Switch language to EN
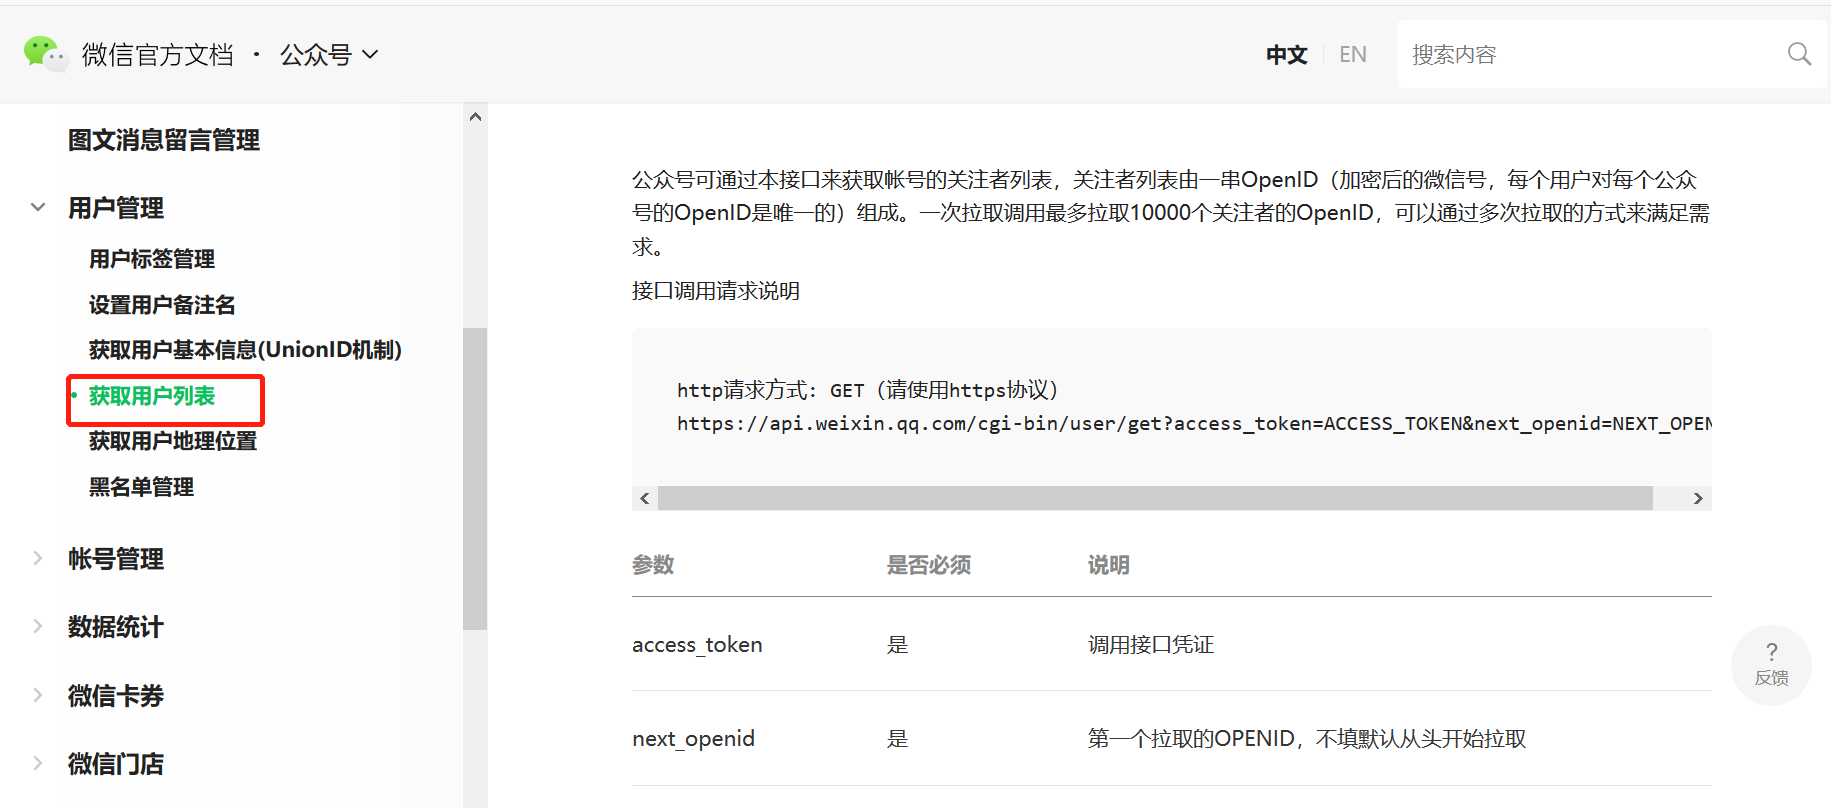The height and width of the screenshot is (808, 1831). pyautogui.click(x=1353, y=54)
